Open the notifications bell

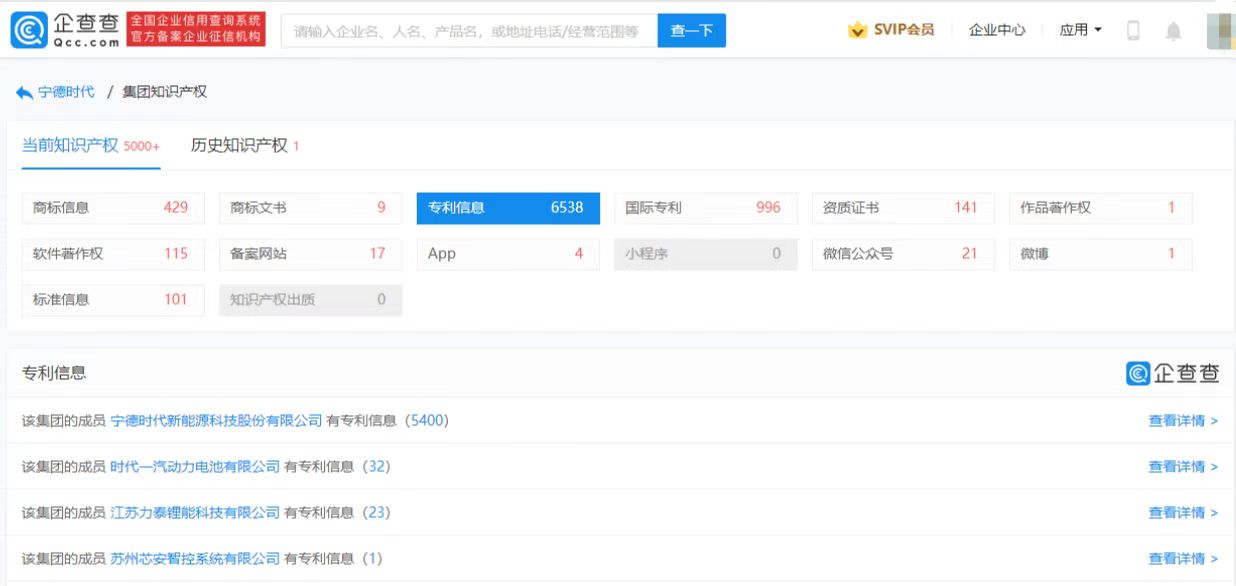pos(1174,31)
